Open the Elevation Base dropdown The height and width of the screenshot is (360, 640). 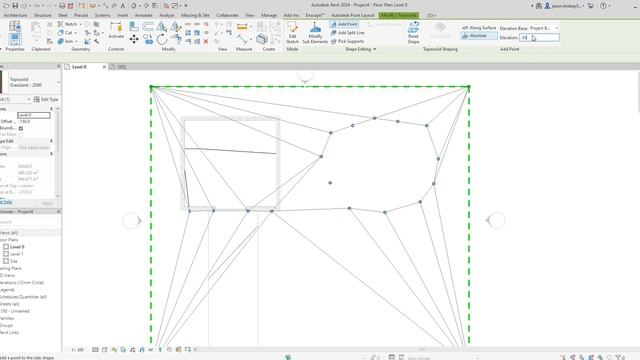(x=544, y=28)
